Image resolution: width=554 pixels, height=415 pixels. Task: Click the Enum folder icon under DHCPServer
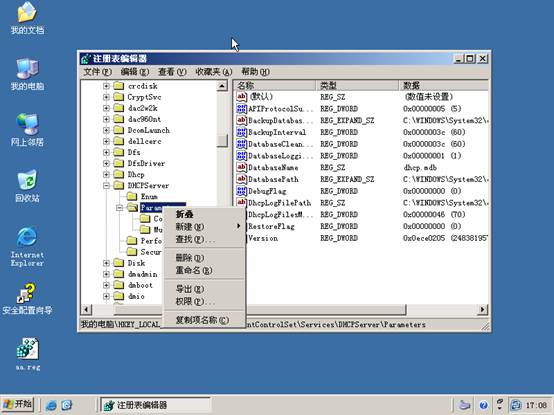(x=132, y=196)
